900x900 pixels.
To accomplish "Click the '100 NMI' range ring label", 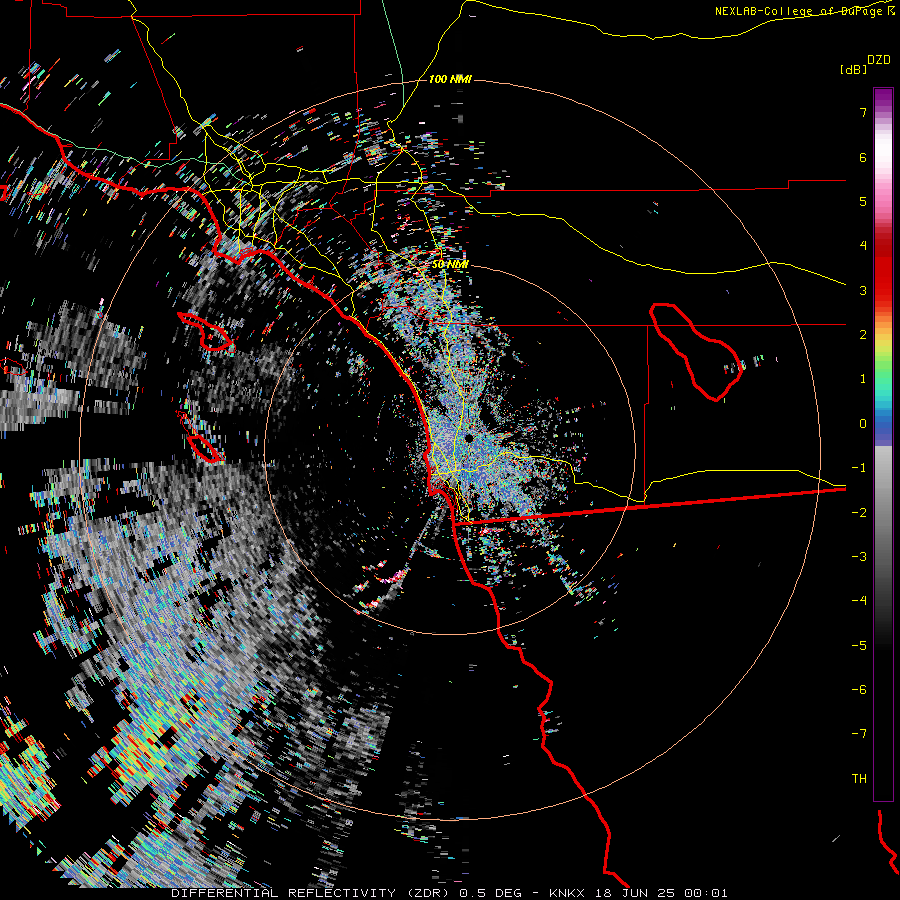I will click(450, 79).
